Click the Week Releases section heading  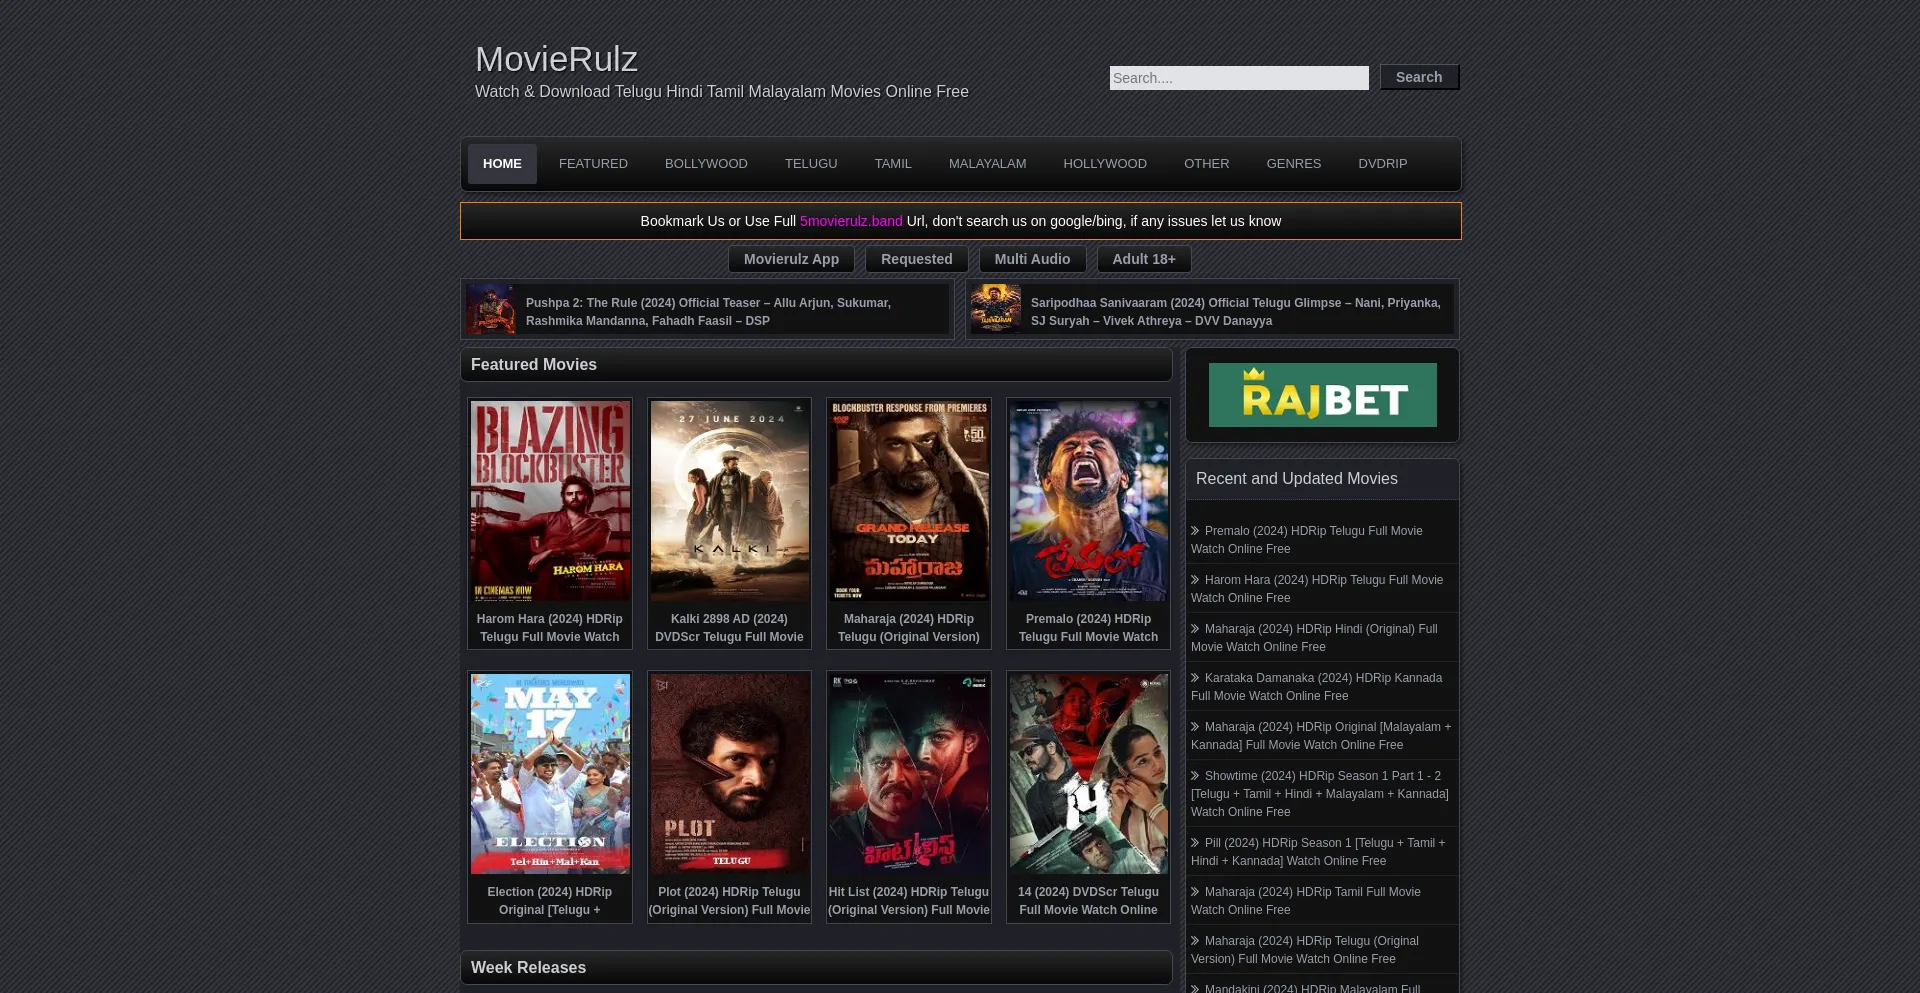pos(528,968)
